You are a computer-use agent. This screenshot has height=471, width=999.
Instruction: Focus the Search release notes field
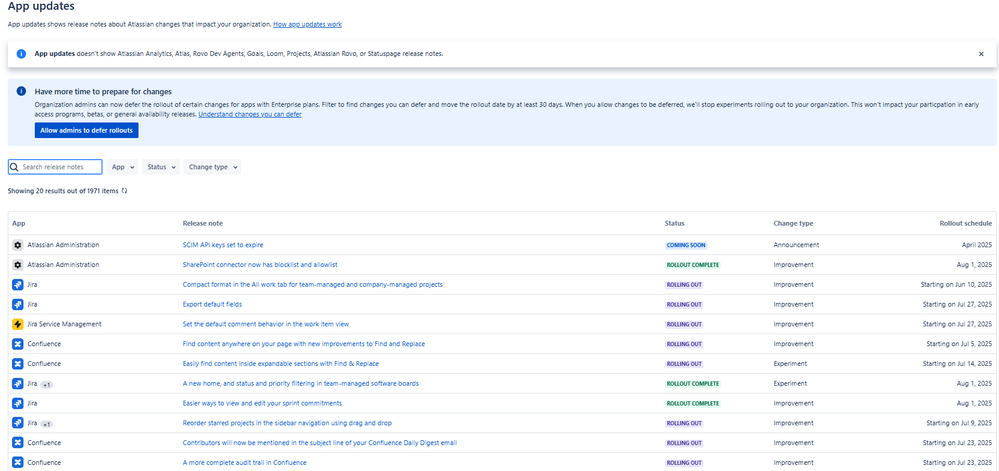click(x=55, y=167)
